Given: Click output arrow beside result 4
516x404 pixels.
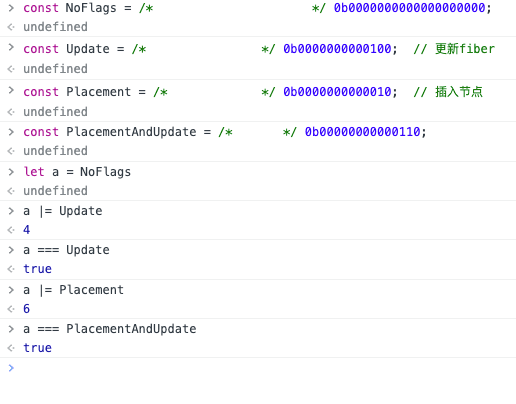Looking at the screenshot, I should 11,230.
